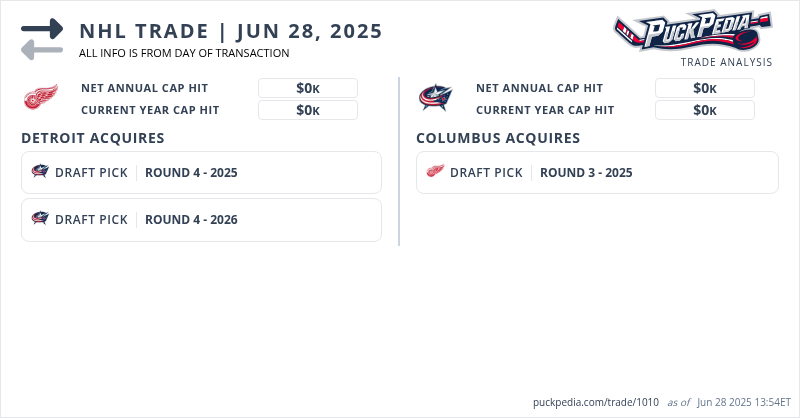The width and height of the screenshot is (800, 418).
Task: Select Detroit's Net Annual Cap Hit value box
Action: [x=308, y=88]
